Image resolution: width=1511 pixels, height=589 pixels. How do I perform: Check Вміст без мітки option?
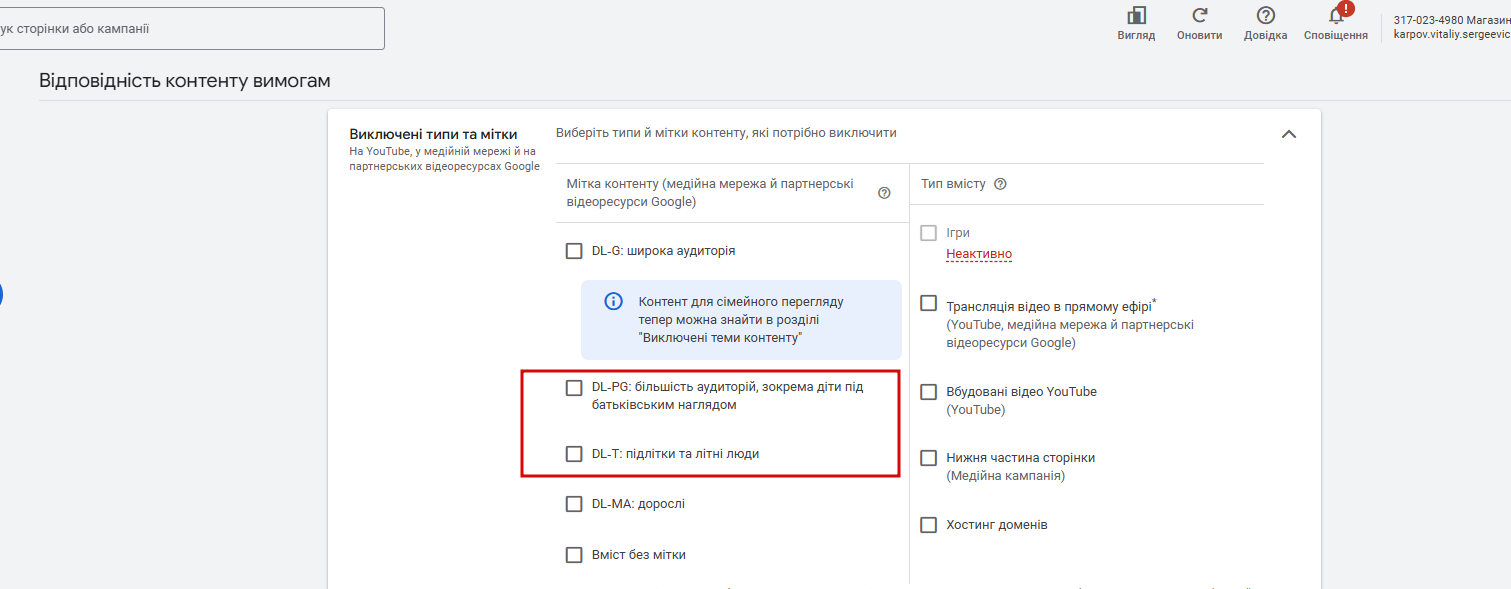(x=574, y=555)
